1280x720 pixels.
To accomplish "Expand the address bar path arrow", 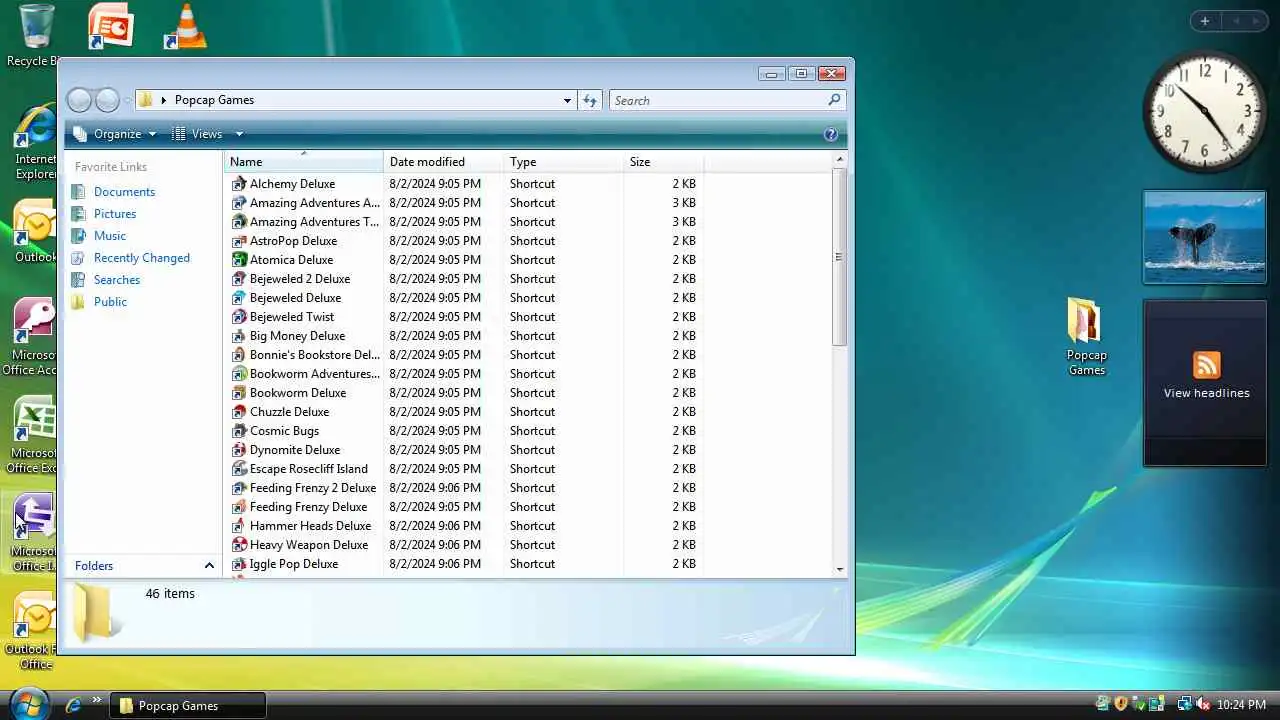I will click(x=163, y=100).
